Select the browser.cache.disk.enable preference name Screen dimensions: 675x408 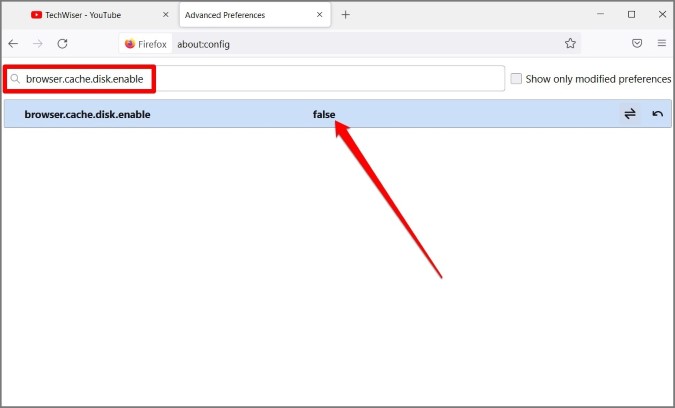87,114
